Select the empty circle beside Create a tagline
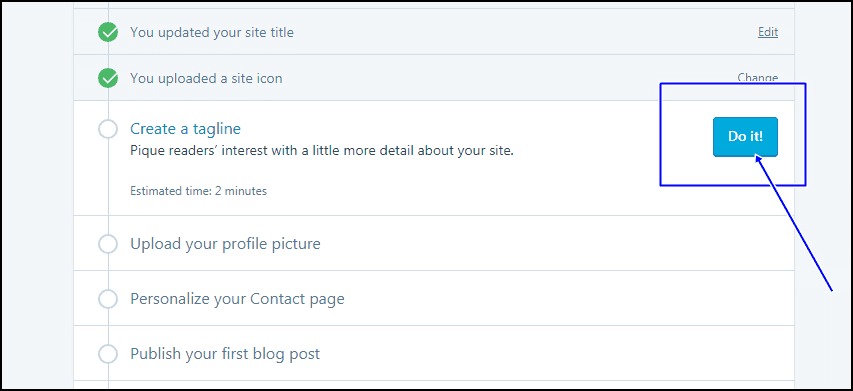Image resolution: width=853 pixels, height=391 pixels. coord(108,129)
